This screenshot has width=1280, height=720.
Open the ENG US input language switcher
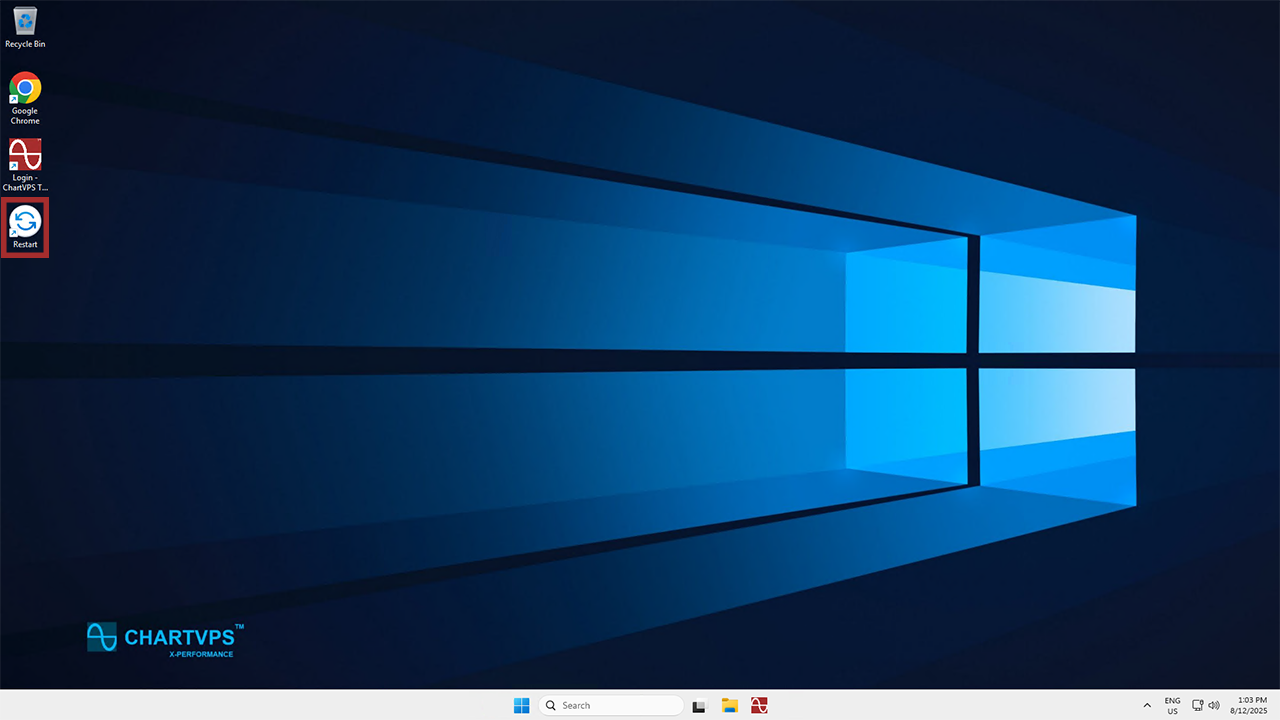click(1172, 705)
